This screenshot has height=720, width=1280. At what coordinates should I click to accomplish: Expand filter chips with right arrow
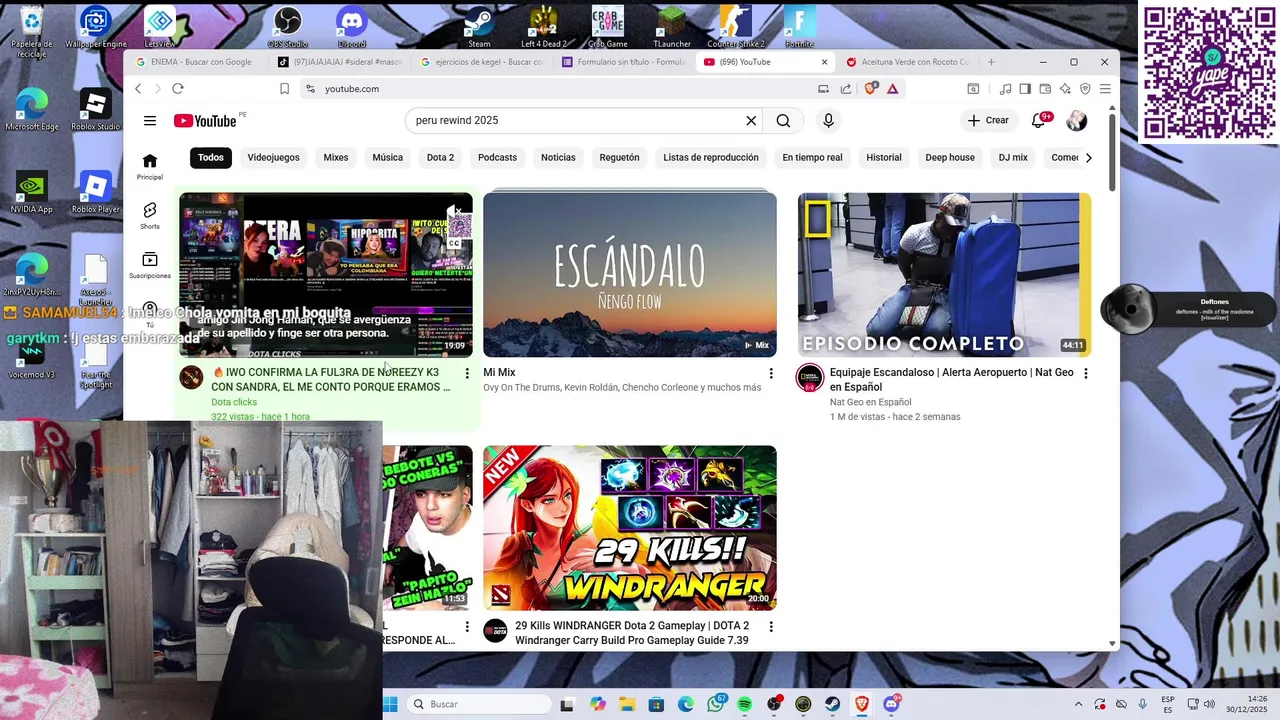1088,158
